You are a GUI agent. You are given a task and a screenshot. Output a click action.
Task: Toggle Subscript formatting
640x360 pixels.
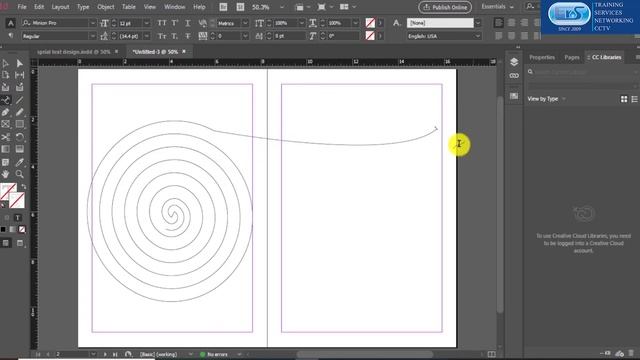(175, 36)
